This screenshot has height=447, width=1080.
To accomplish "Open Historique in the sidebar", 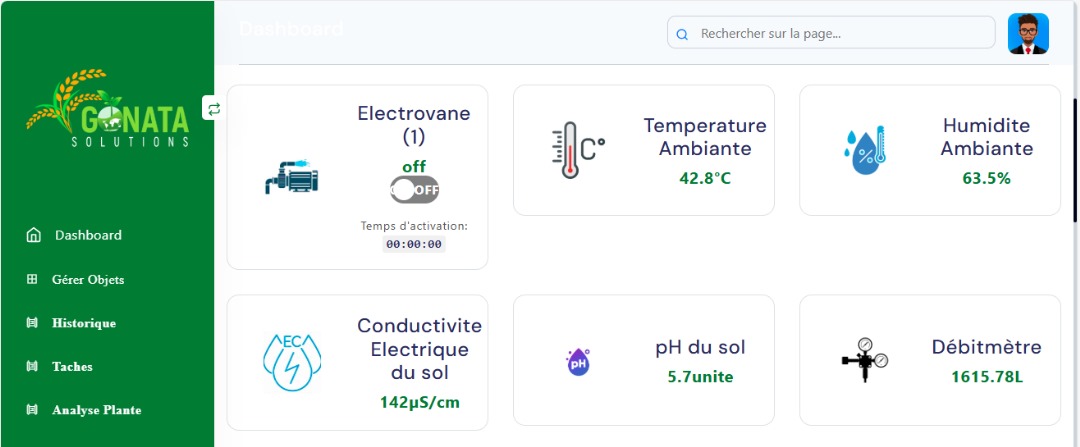I will coord(84,323).
